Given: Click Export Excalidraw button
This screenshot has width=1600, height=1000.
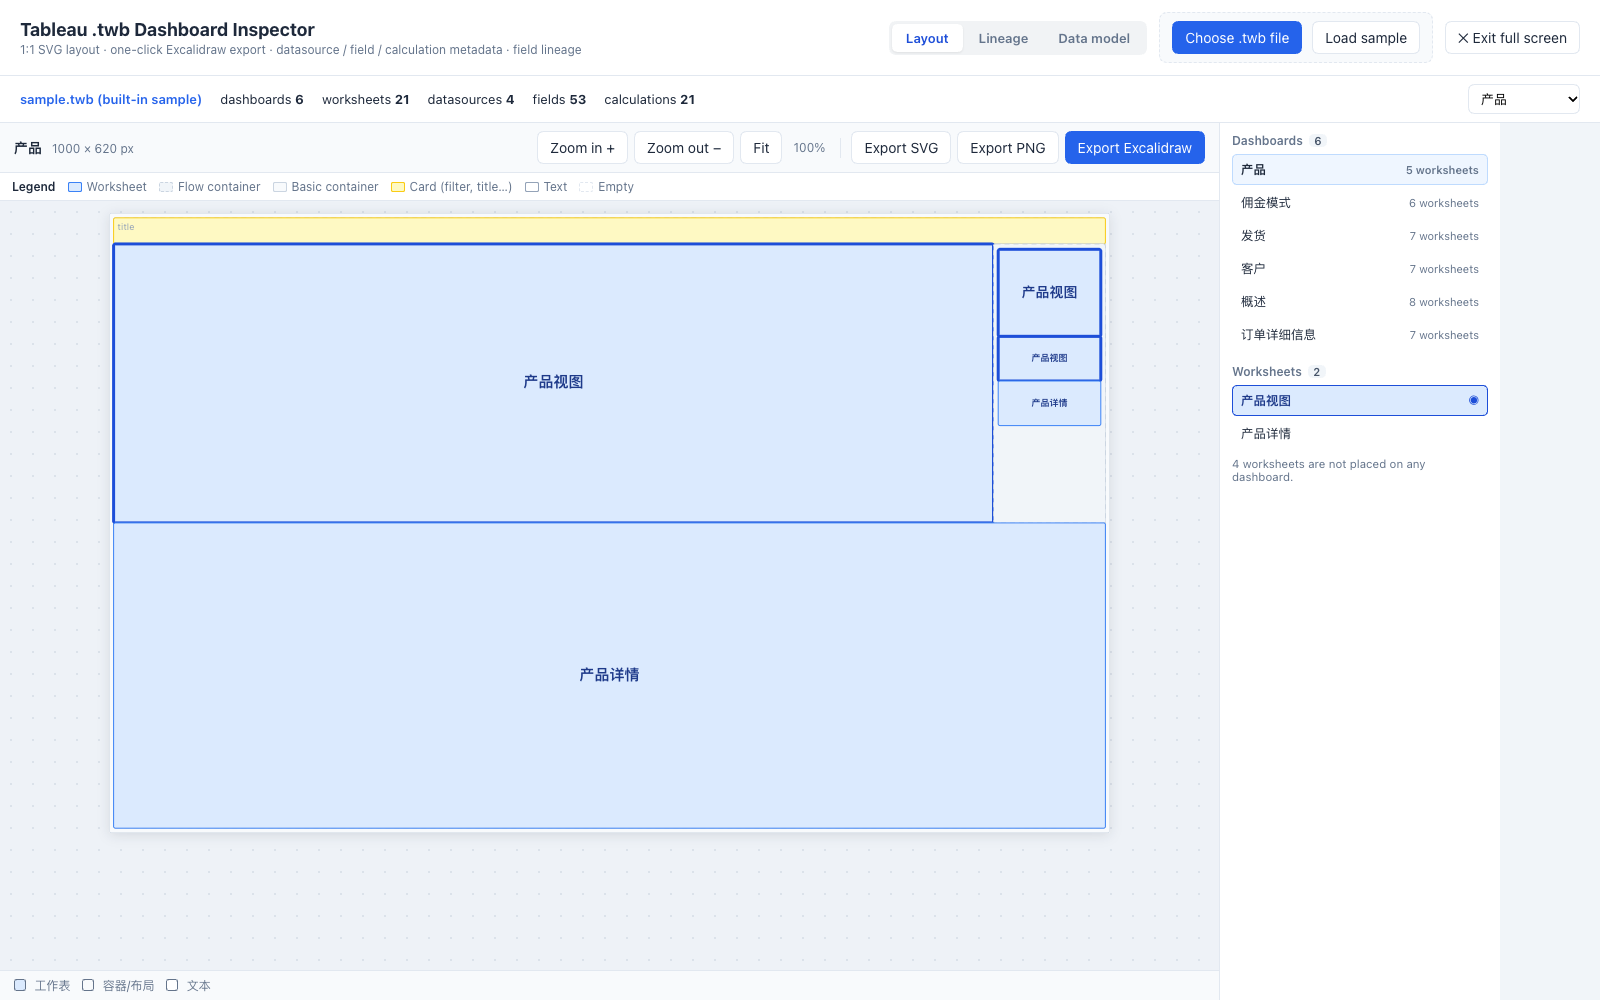Looking at the screenshot, I should [1135, 148].
